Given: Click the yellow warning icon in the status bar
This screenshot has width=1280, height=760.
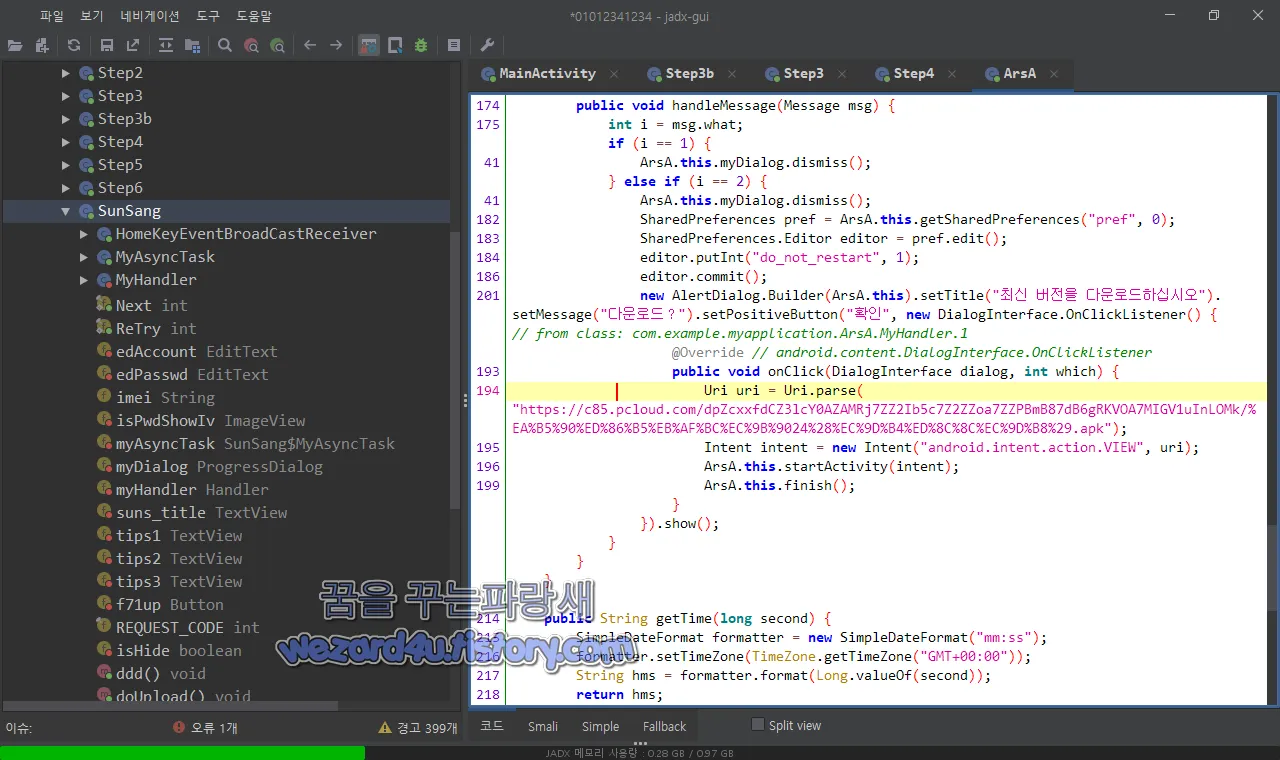Looking at the screenshot, I should (x=385, y=728).
